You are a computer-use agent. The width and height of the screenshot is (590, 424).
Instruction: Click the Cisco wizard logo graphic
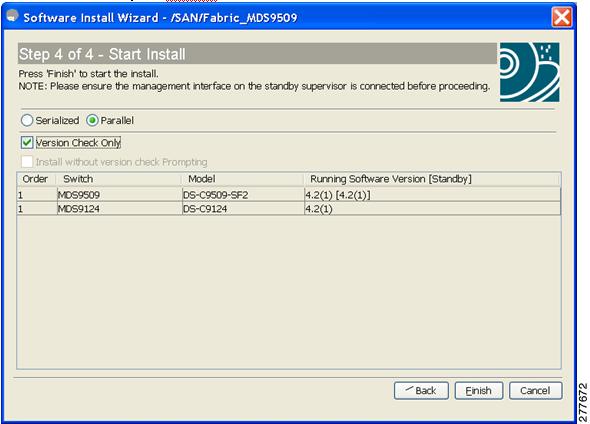click(529, 72)
